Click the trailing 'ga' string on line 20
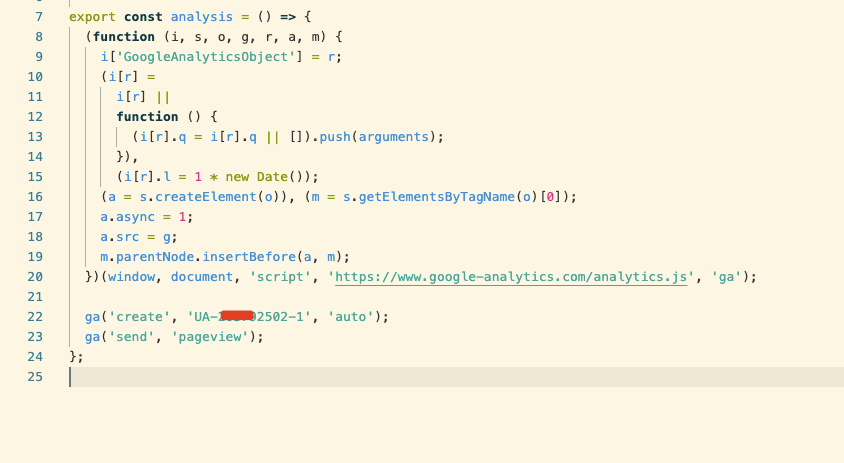Image resolution: width=844 pixels, height=463 pixels. click(726, 277)
